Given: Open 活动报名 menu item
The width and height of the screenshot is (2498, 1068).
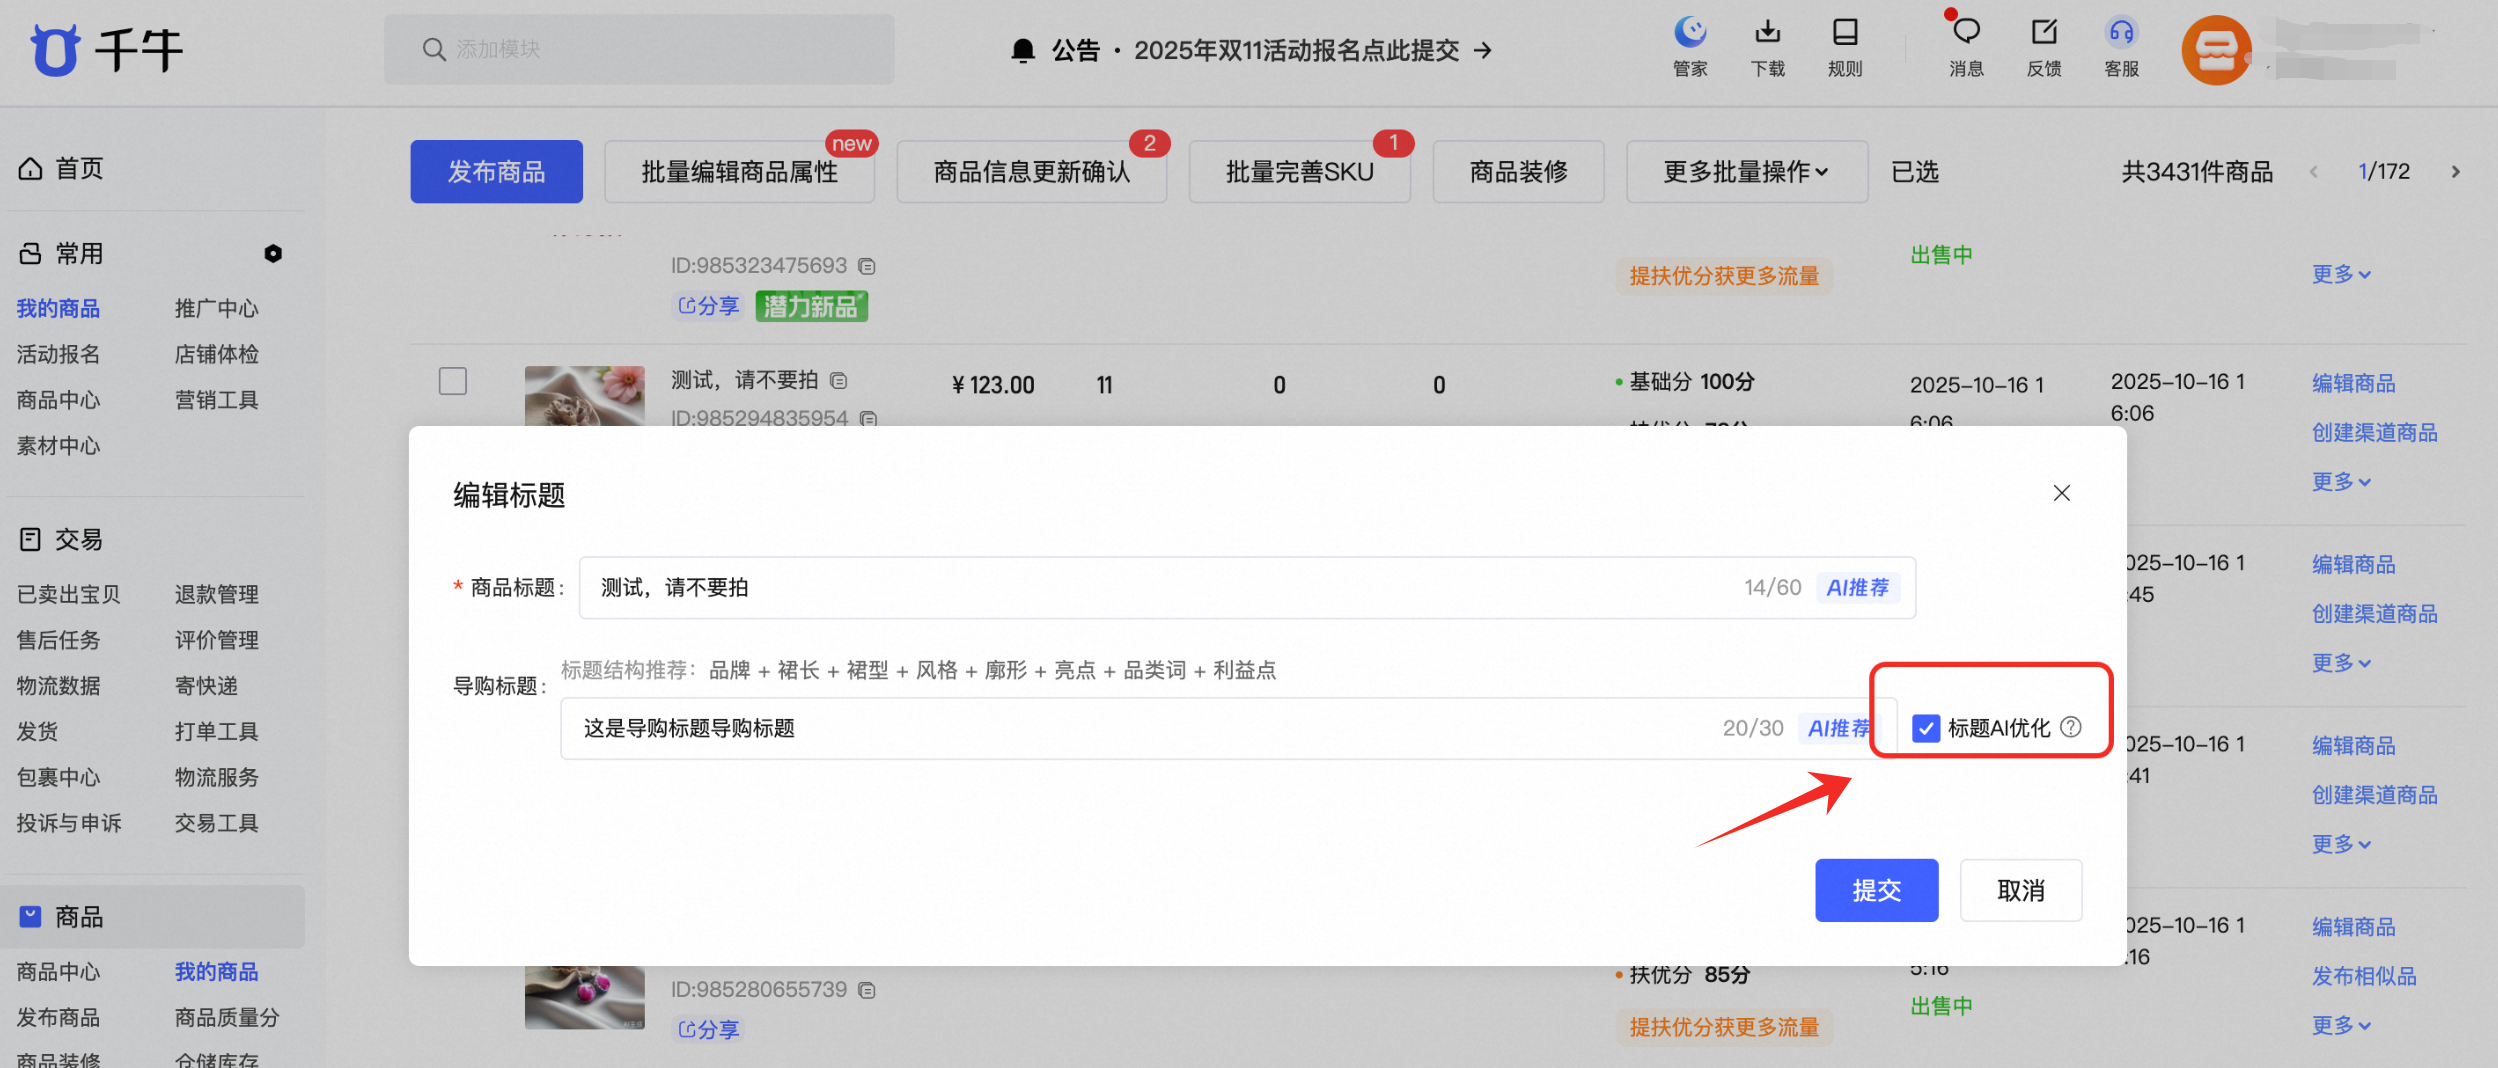Looking at the screenshot, I should click(58, 355).
